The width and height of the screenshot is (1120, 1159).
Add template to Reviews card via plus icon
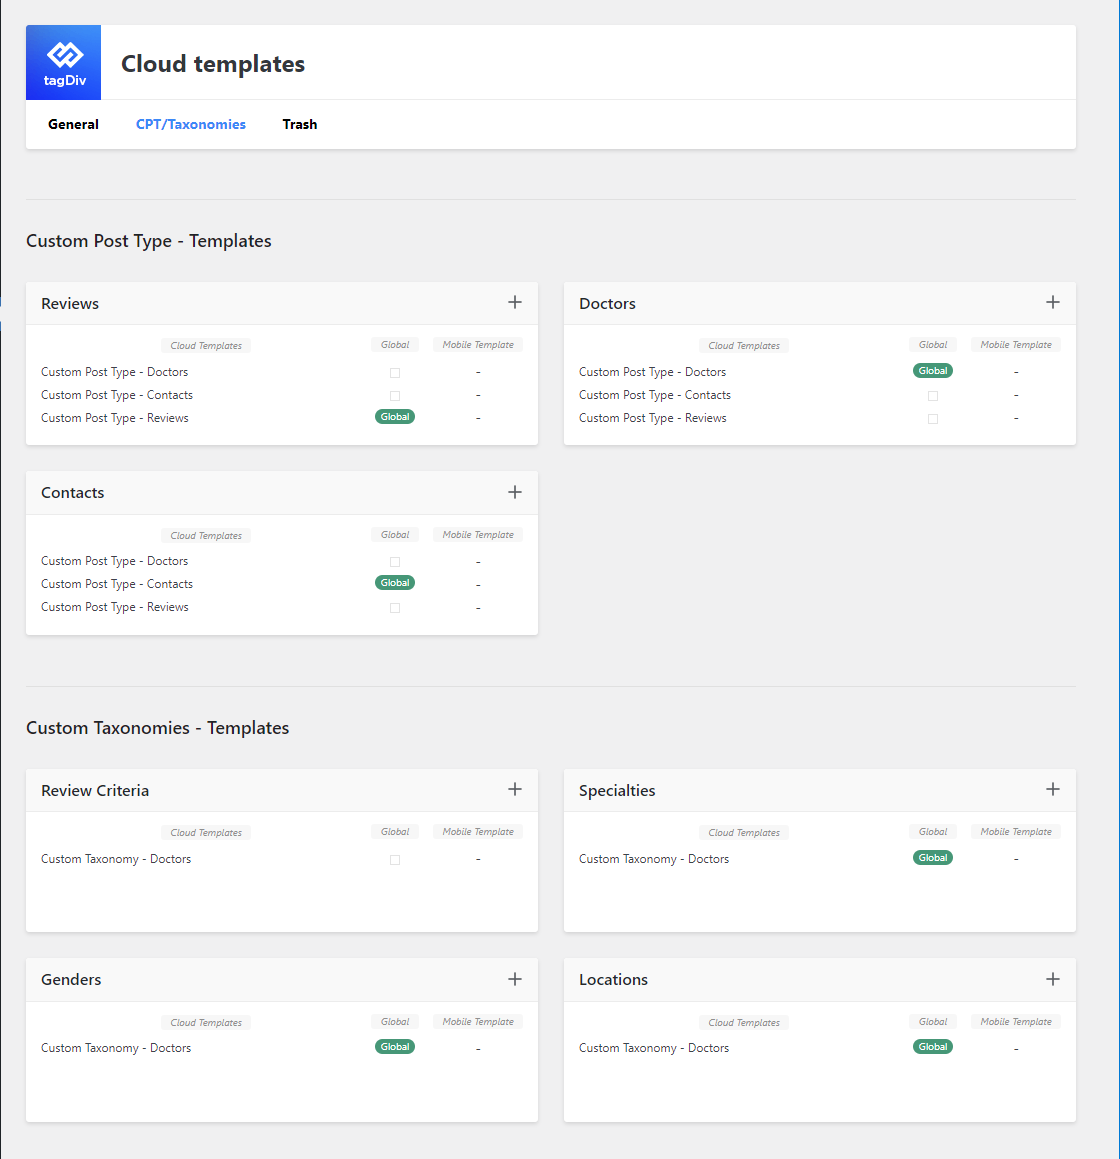pyautogui.click(x=515, y=302)
